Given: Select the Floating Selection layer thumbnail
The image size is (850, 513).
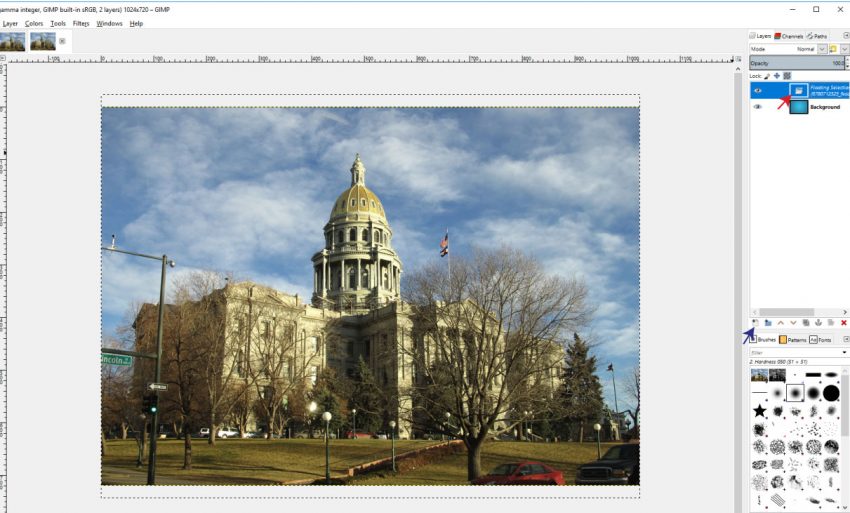Looking at the screenshot, I should [x=799, y=91].
